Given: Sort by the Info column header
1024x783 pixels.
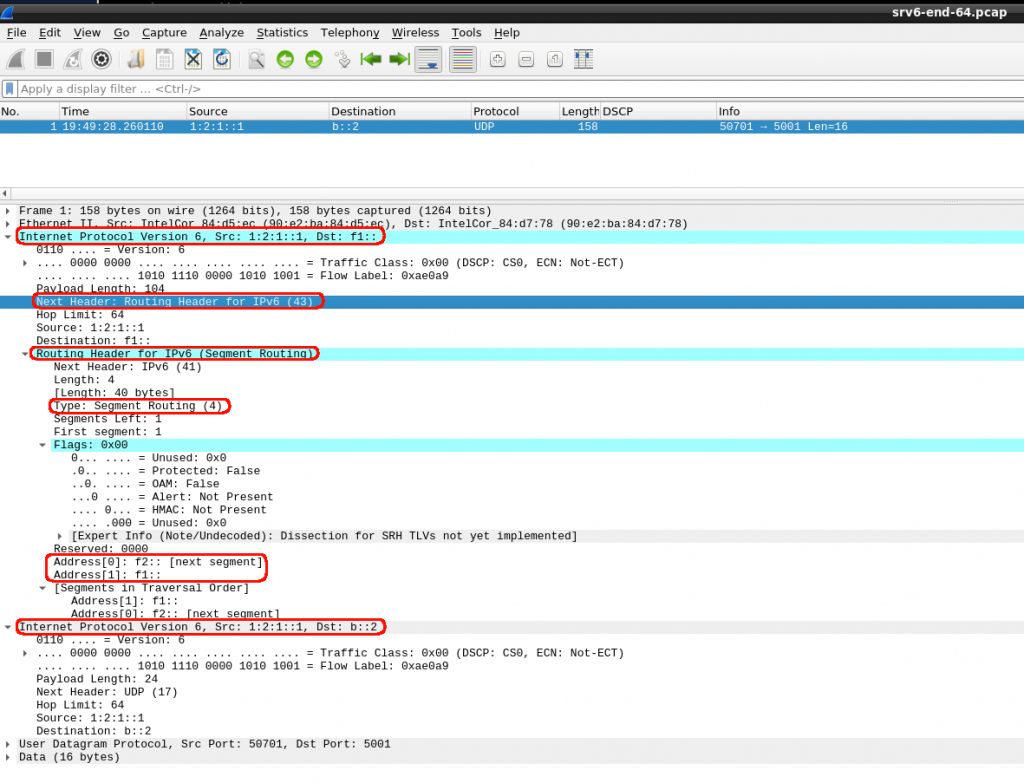Looking at the screenshot, I should (869, 111).
